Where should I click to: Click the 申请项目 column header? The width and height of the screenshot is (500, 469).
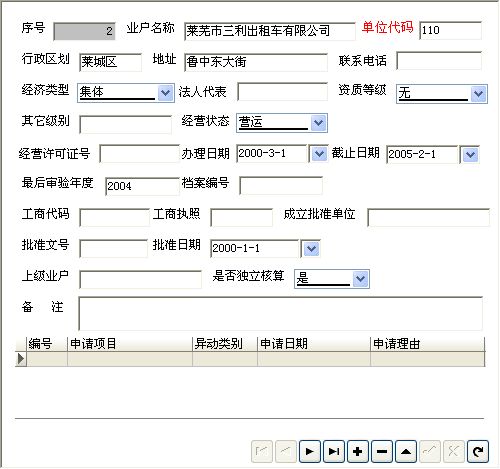130,344
